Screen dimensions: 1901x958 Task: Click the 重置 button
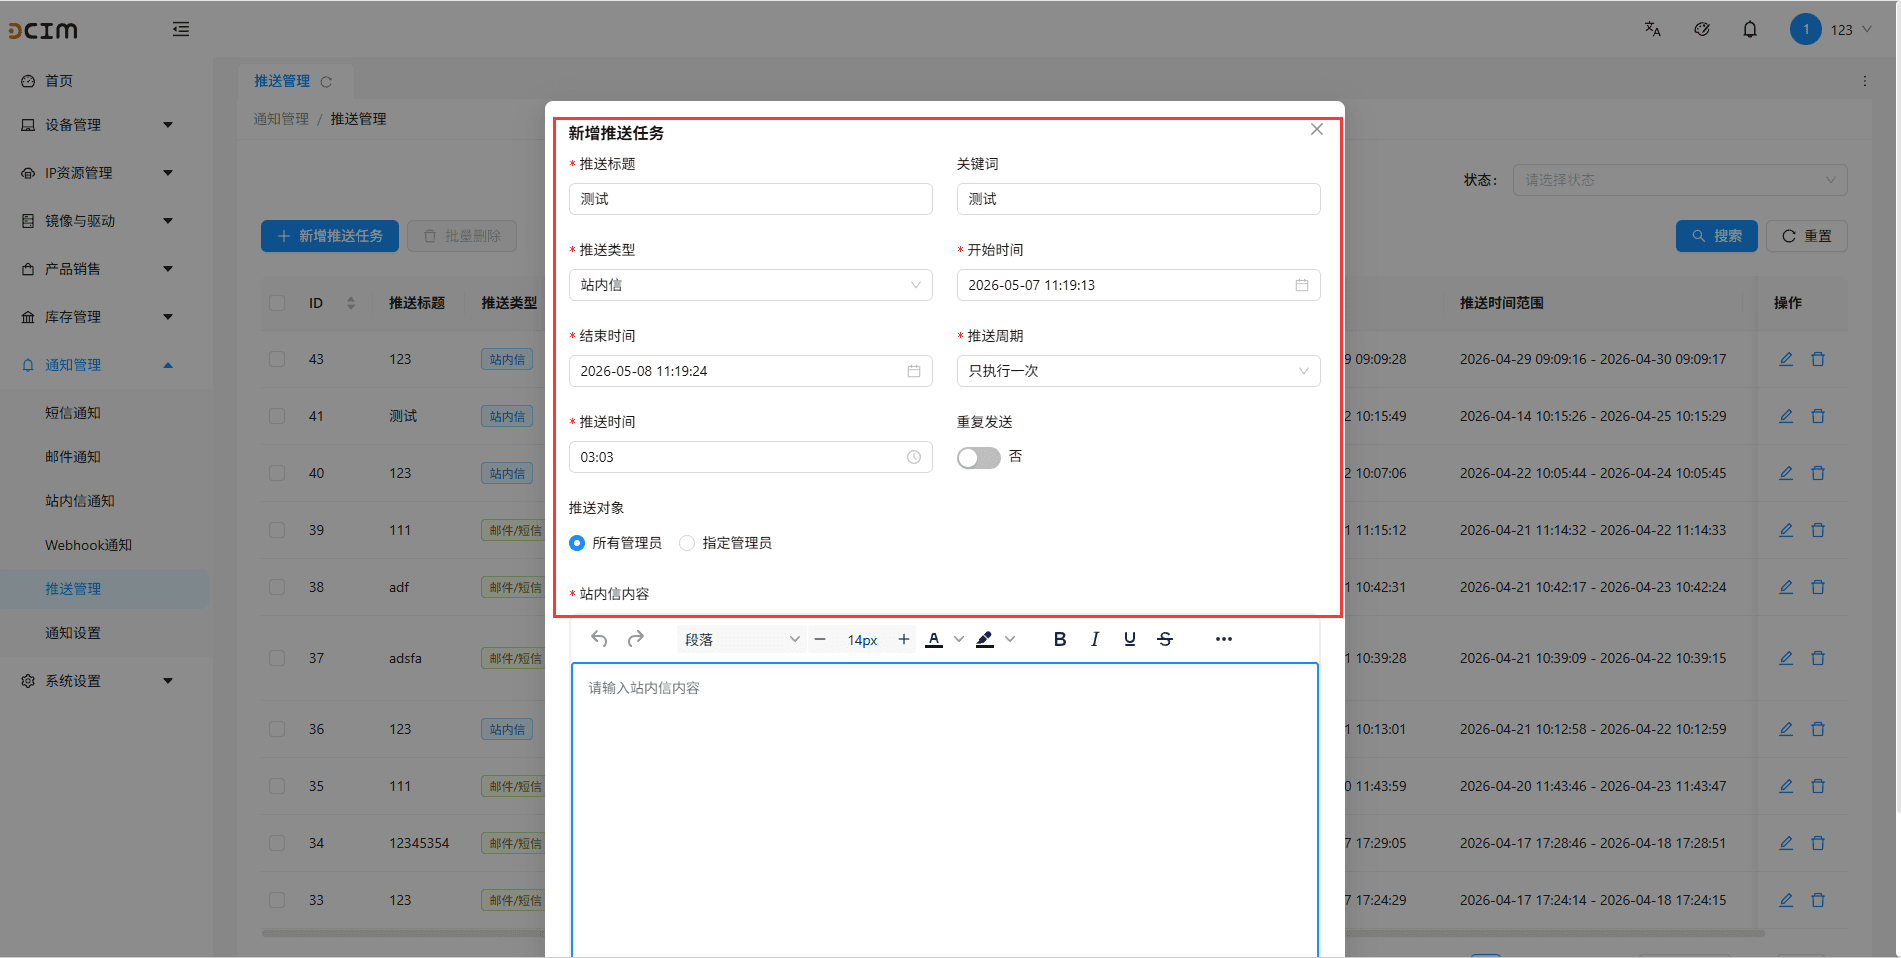tap(1806, 236)
